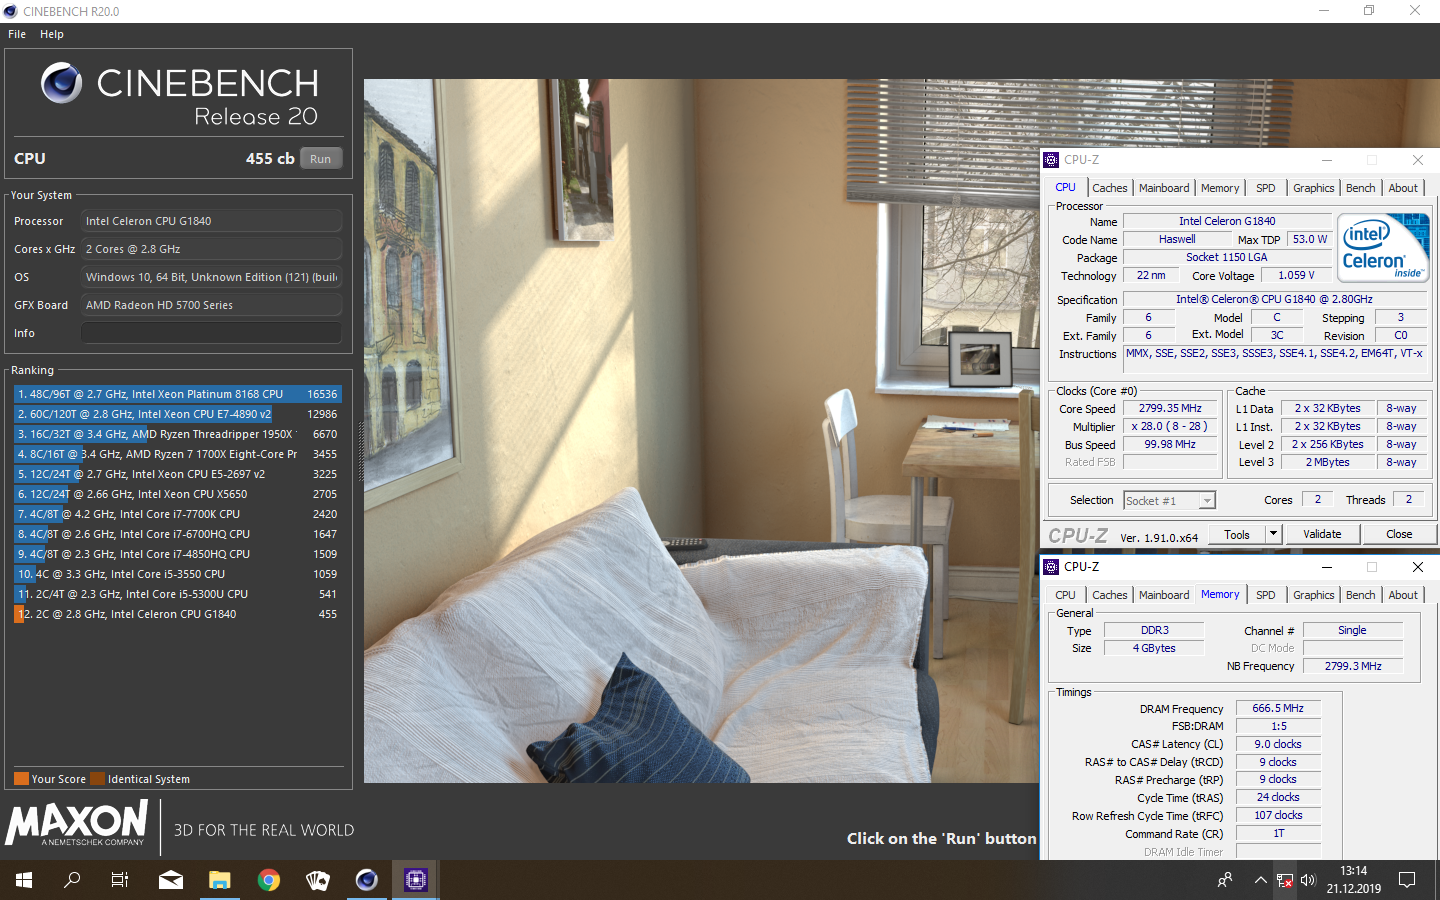The height and width of the screenshot is (900, 1440).
Task: Show hidden tray icons chevron
Action: (1260, 880)
